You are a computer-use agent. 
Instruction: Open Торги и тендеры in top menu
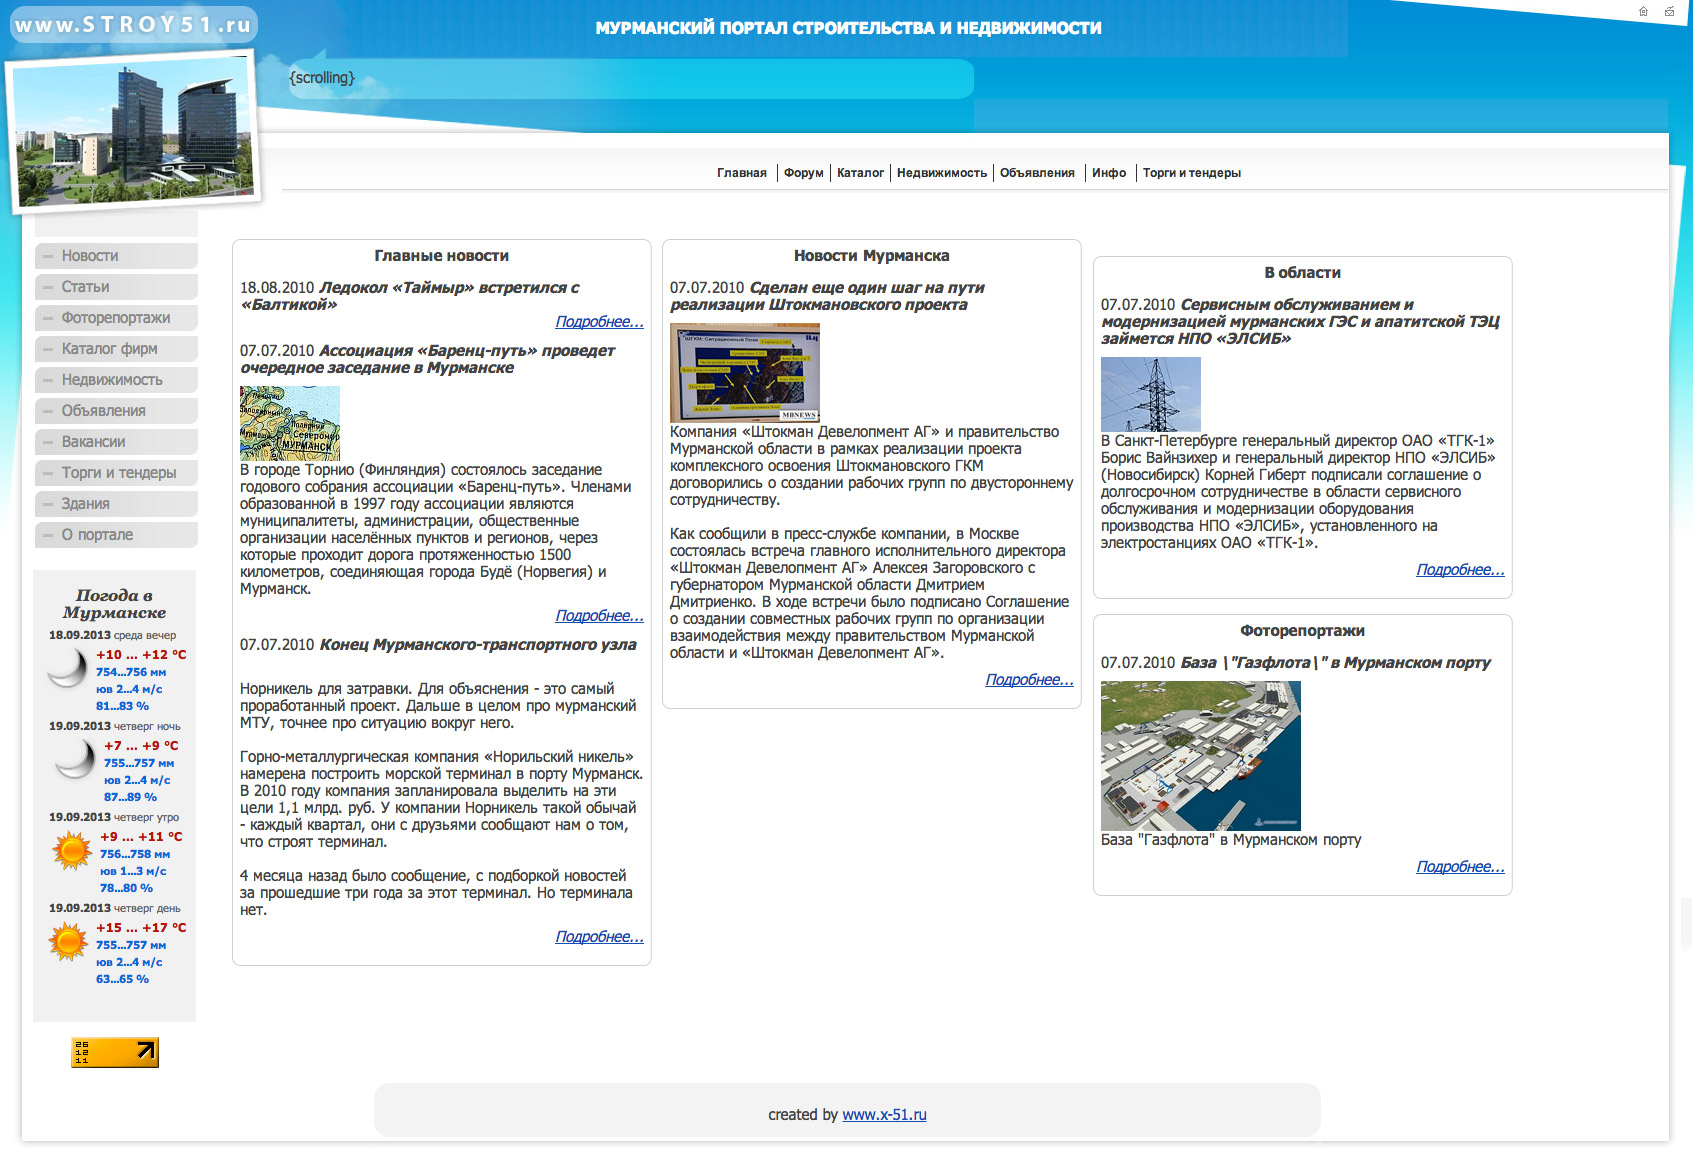[1191, 173]
